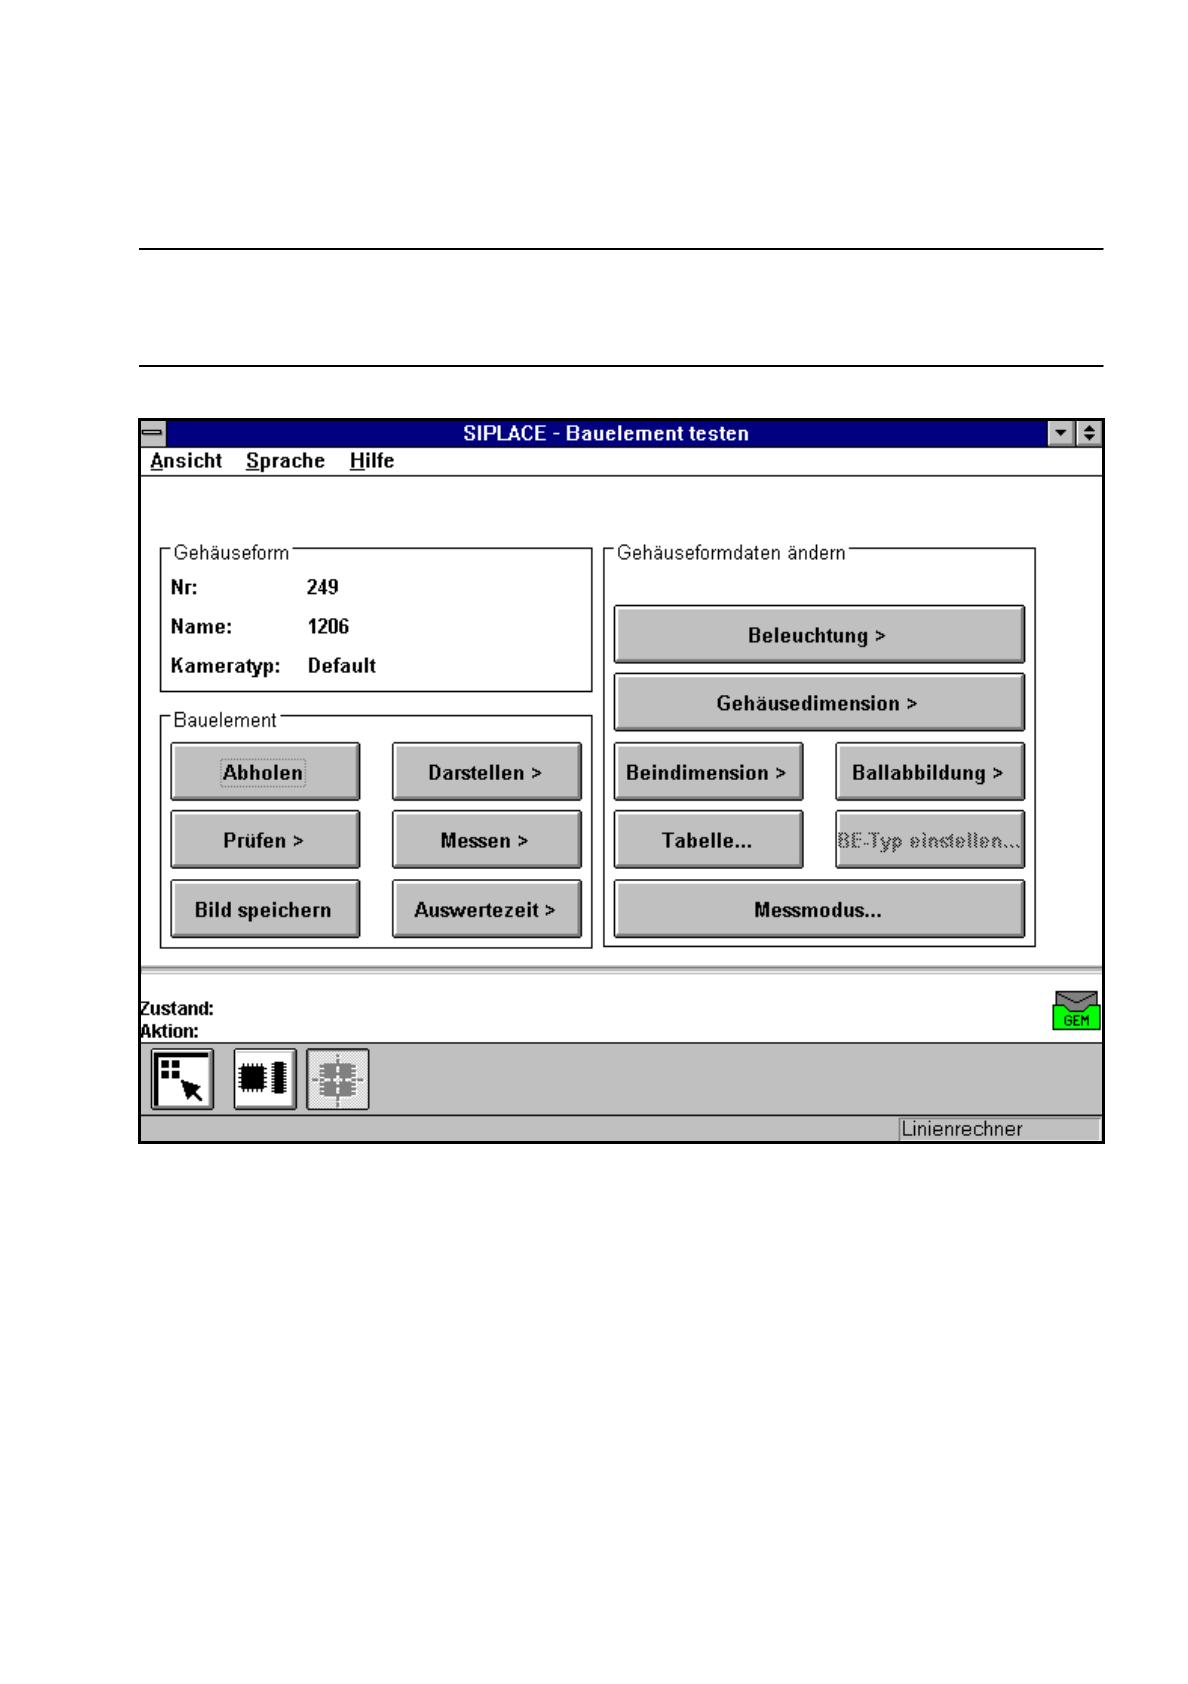Screen dimensions: 1188x1684
Task: Click the Abholen button
Action: [x=265, y=772]
